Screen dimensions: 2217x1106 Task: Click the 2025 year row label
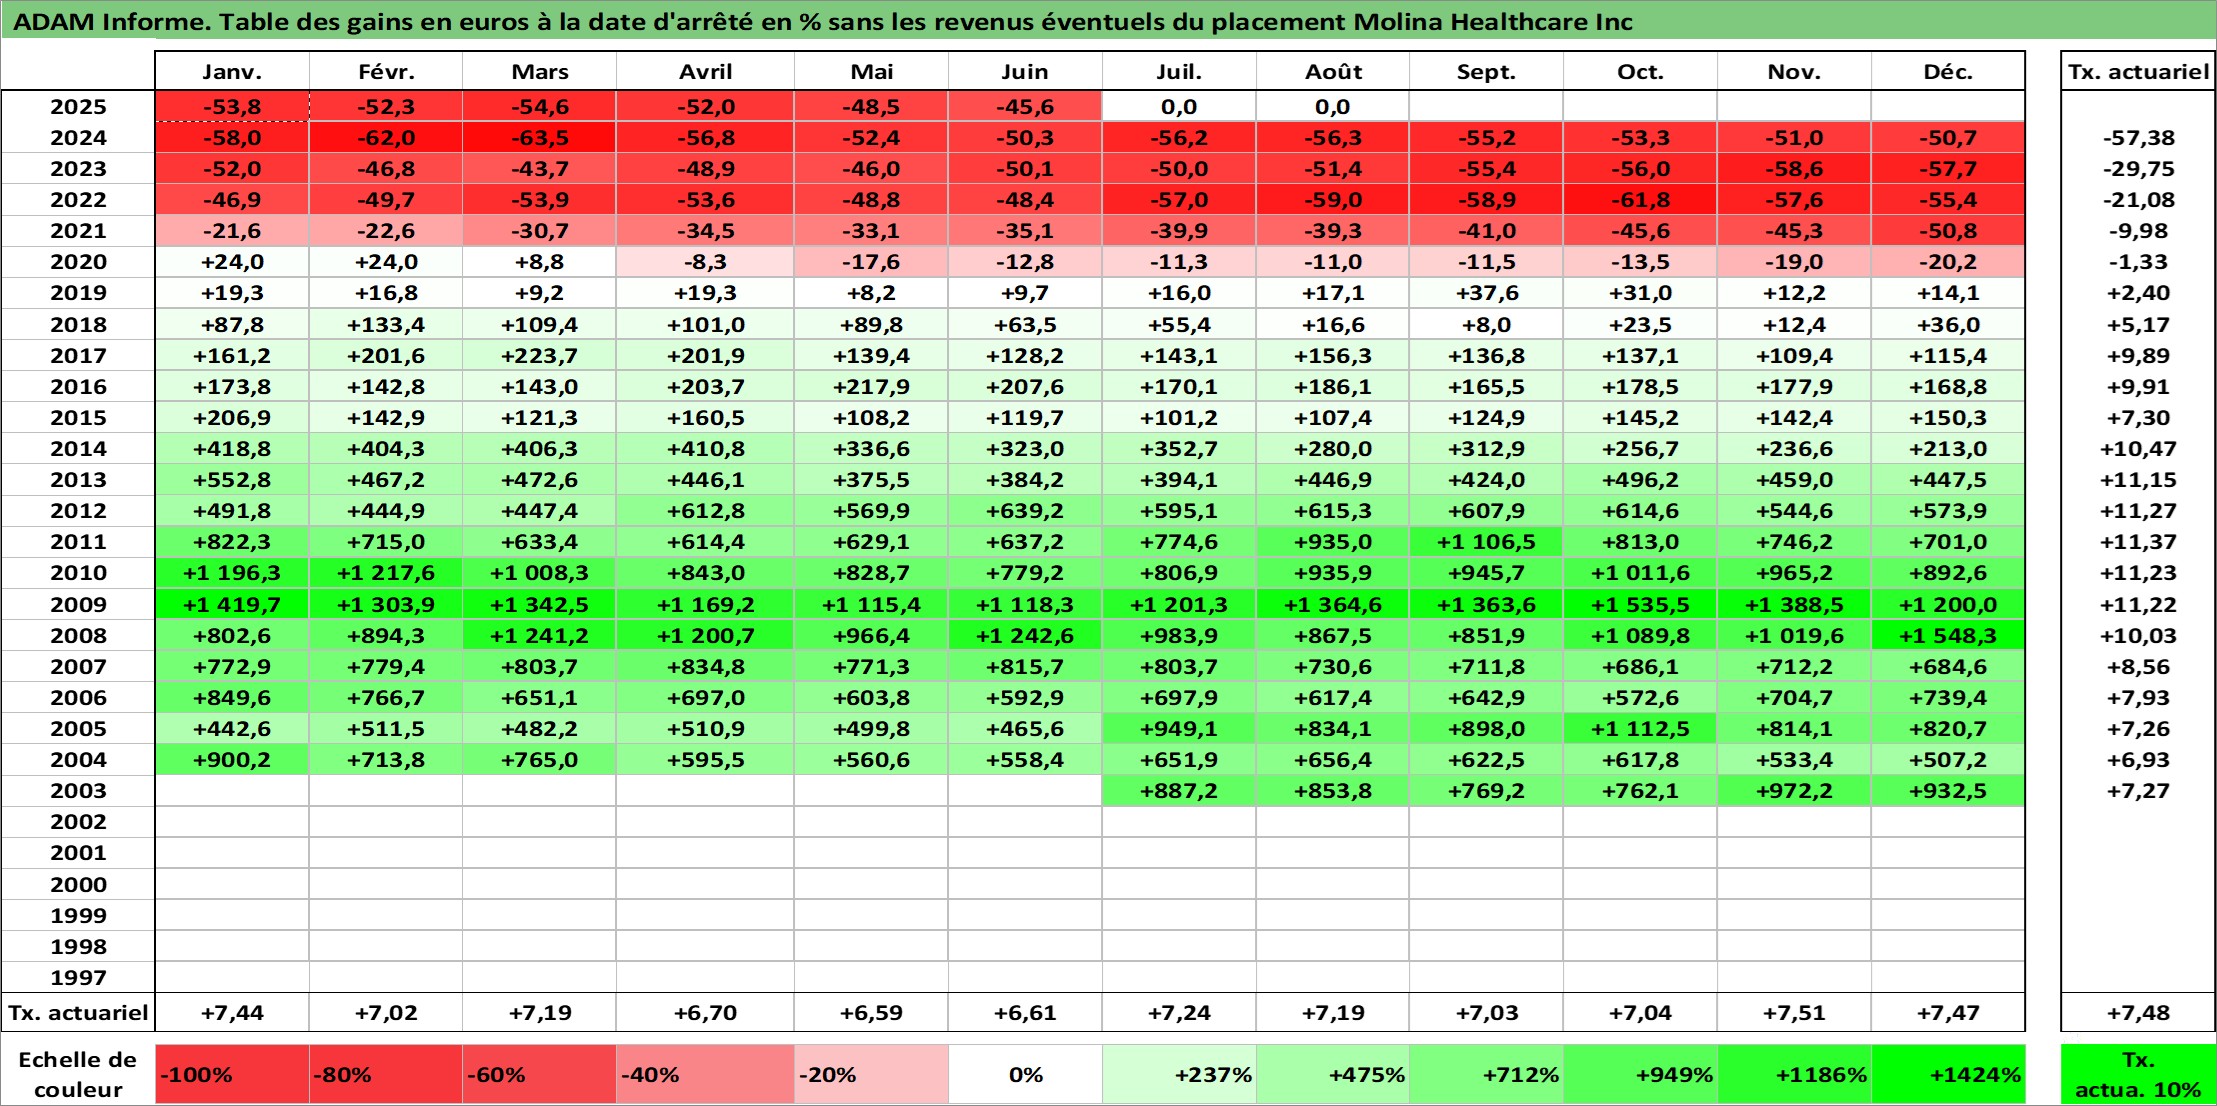[78, 107]
